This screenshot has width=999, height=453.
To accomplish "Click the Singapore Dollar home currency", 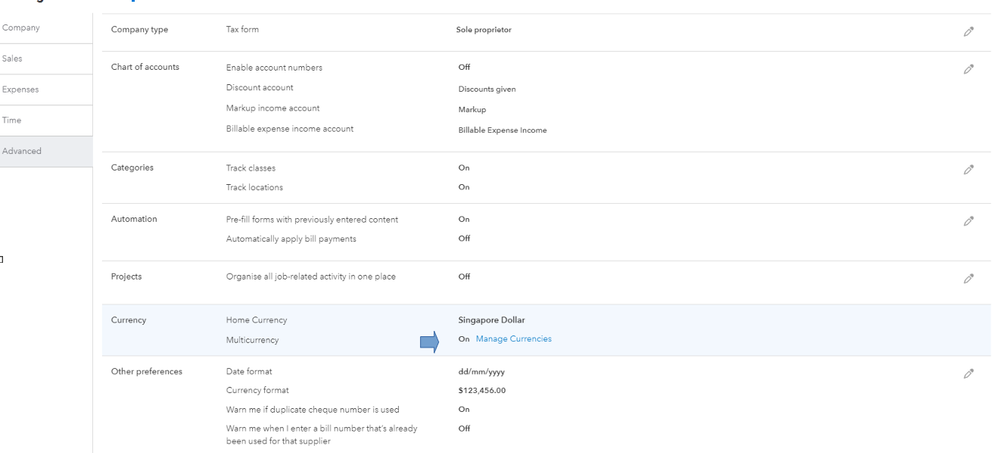I will (x=491, y=320).
